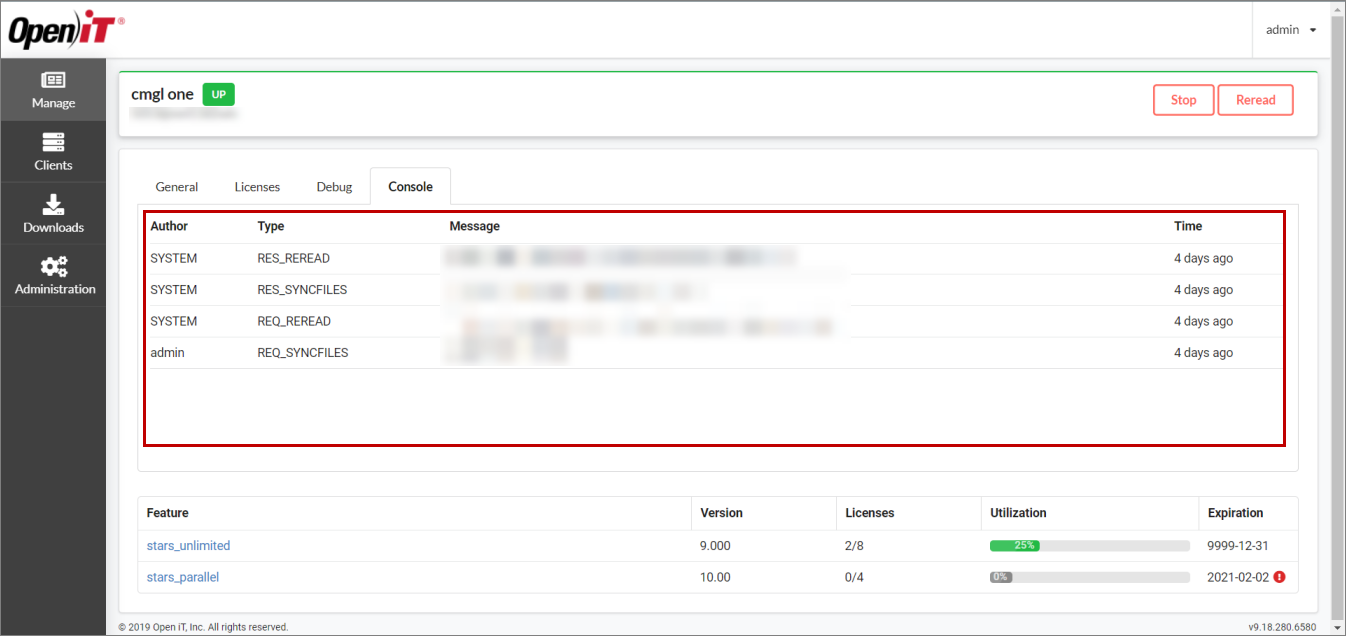Click the red expiration warning icon
The height and width of the screenshot is (636, 1346).
coord(1279,577)
